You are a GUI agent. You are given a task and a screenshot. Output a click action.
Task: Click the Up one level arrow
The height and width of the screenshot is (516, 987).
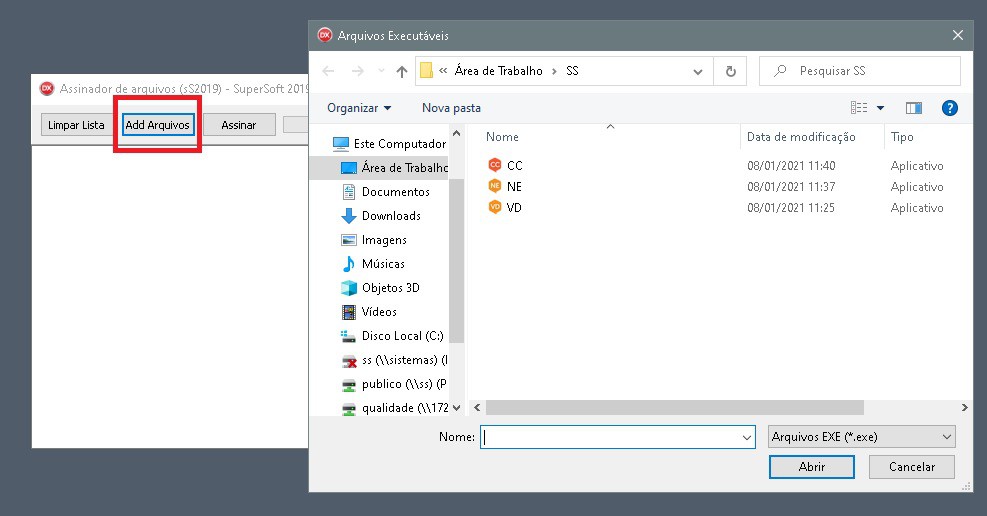[402, 71]
